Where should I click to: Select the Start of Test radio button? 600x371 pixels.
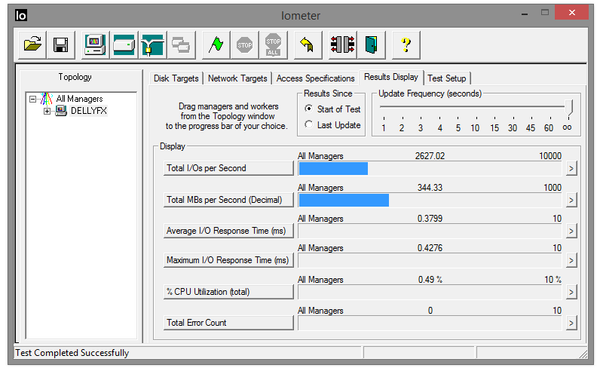308,109
